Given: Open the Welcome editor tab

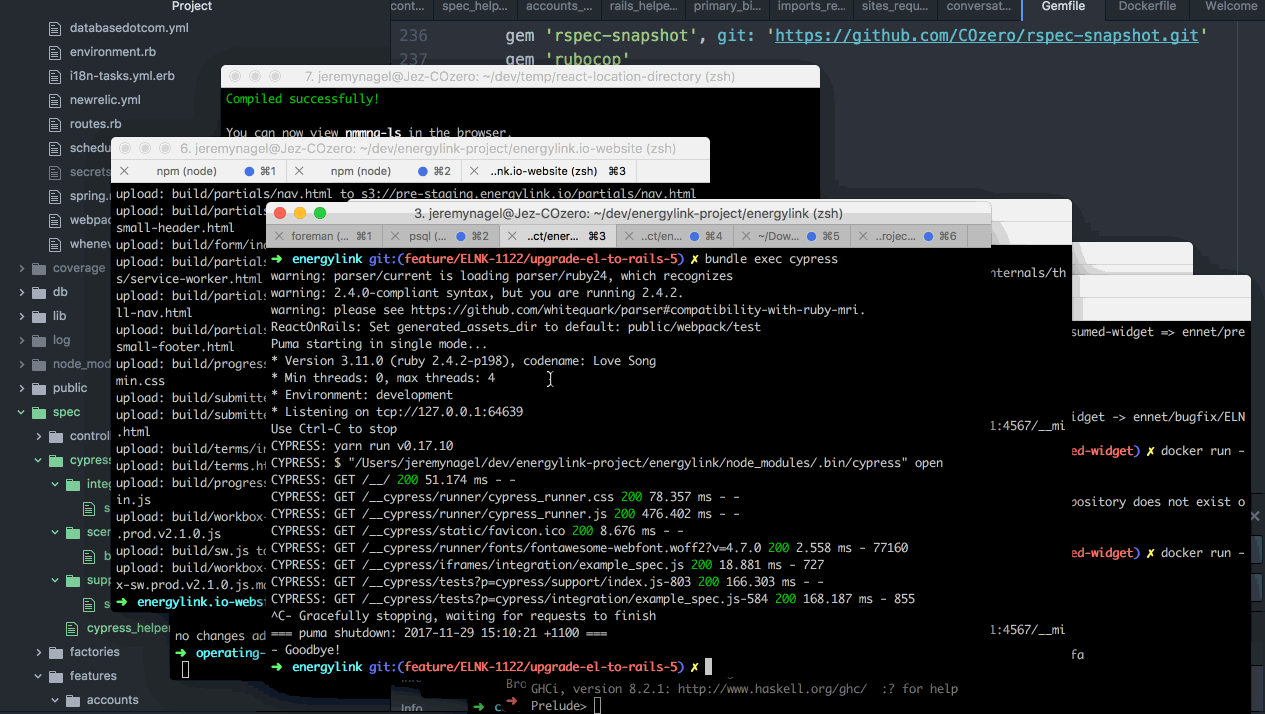Looking at the screenshot, I should [x=1228, y=6].
